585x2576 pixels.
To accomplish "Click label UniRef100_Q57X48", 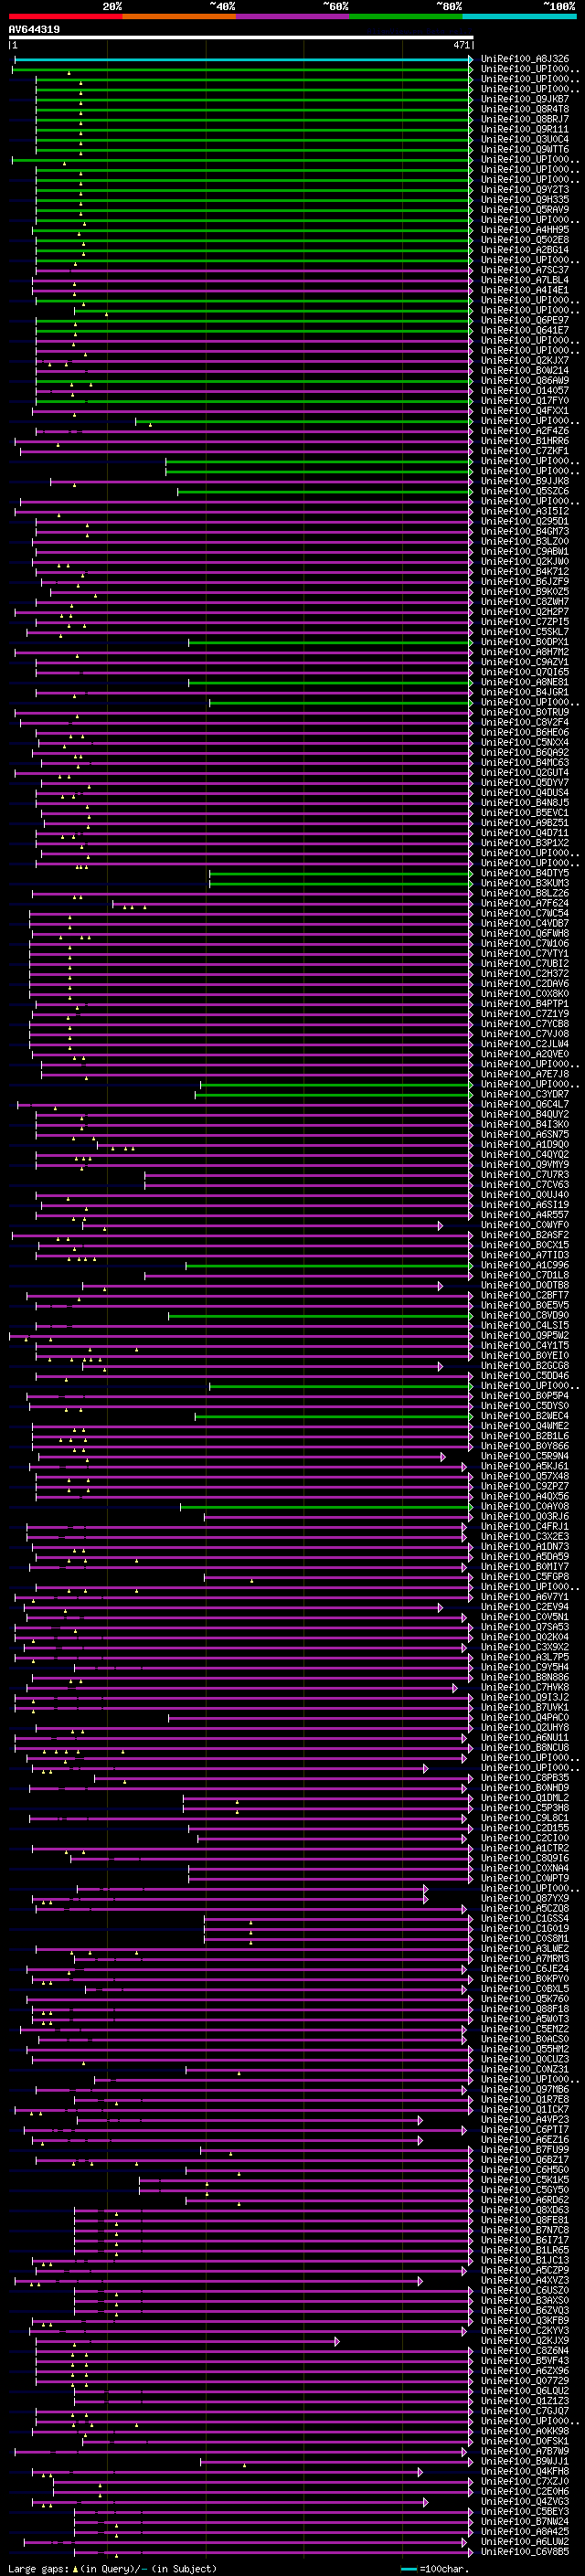I will pos(524,1476).
